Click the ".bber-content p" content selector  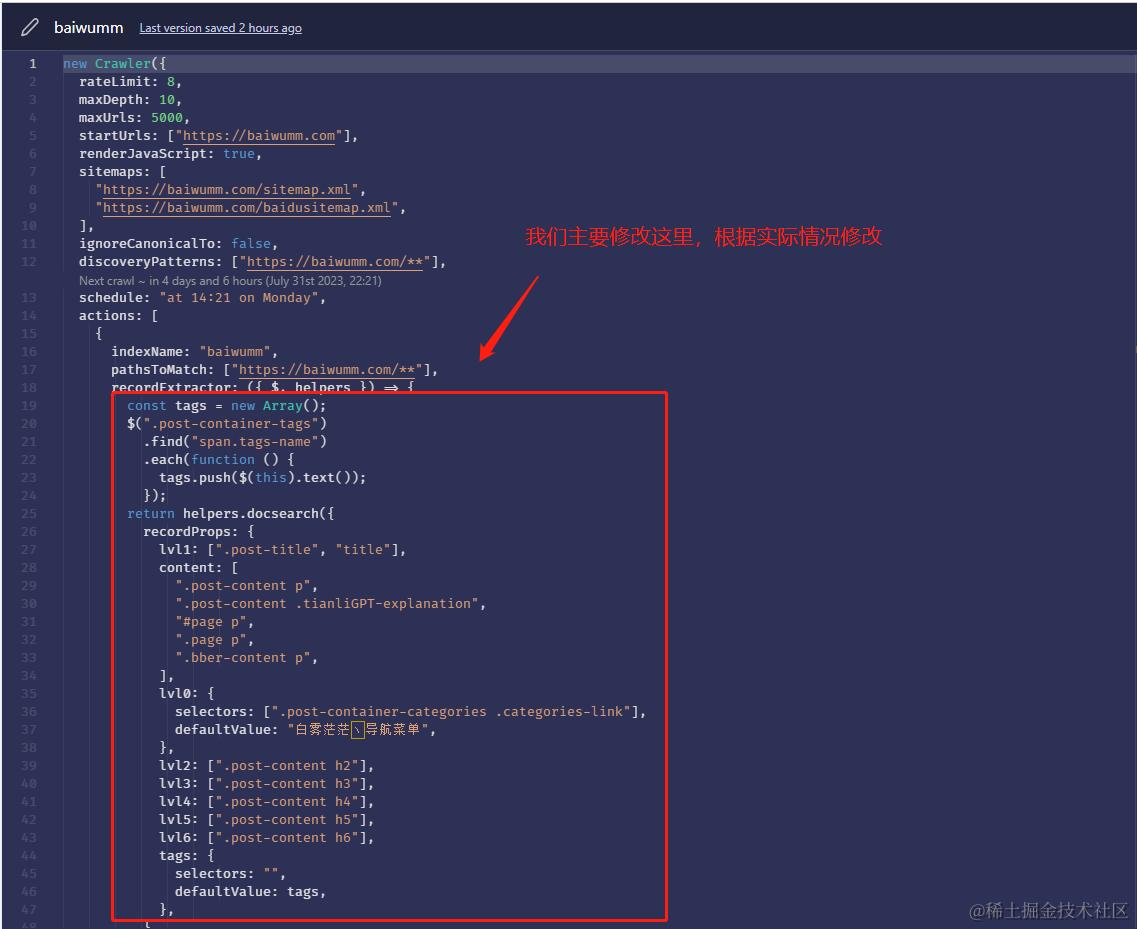point(242,658)
